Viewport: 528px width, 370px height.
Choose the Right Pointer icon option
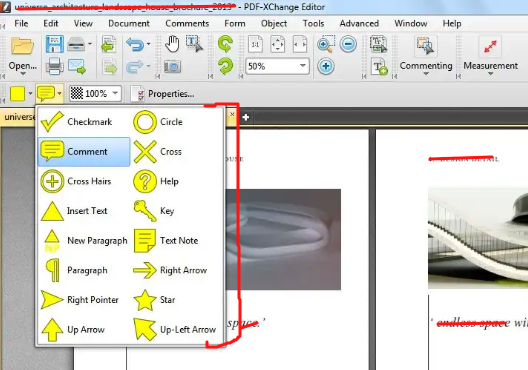tap(84, 300)
